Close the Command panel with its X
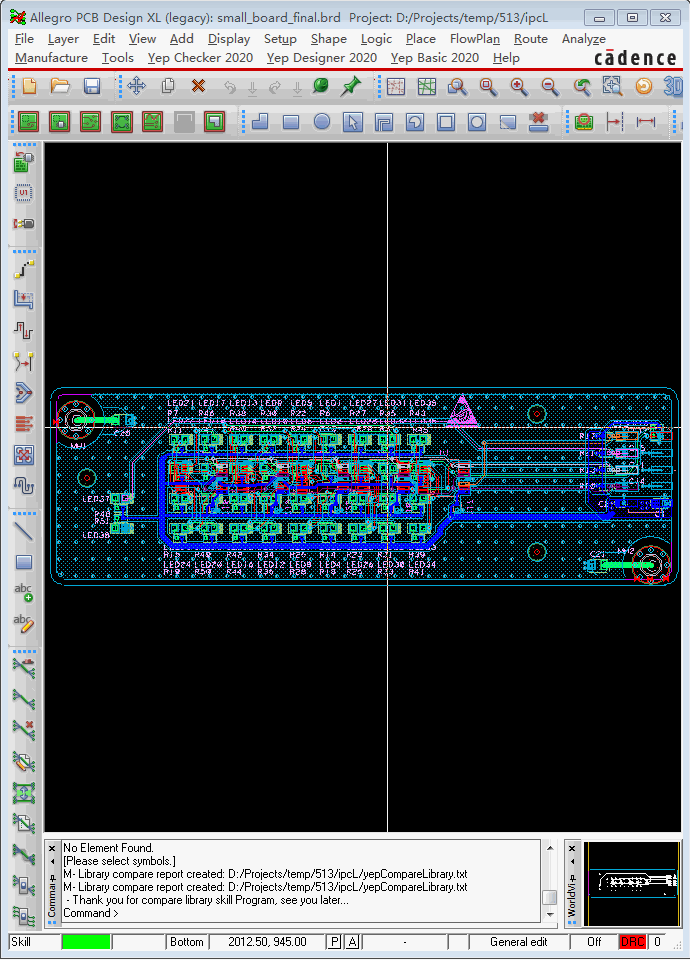 [52, 849]
